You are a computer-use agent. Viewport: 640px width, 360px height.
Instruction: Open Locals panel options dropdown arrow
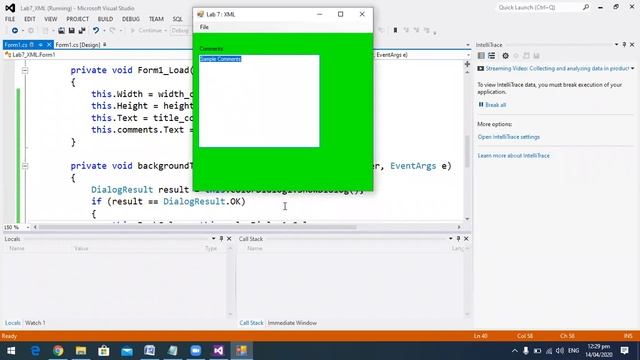coord(213,239)
